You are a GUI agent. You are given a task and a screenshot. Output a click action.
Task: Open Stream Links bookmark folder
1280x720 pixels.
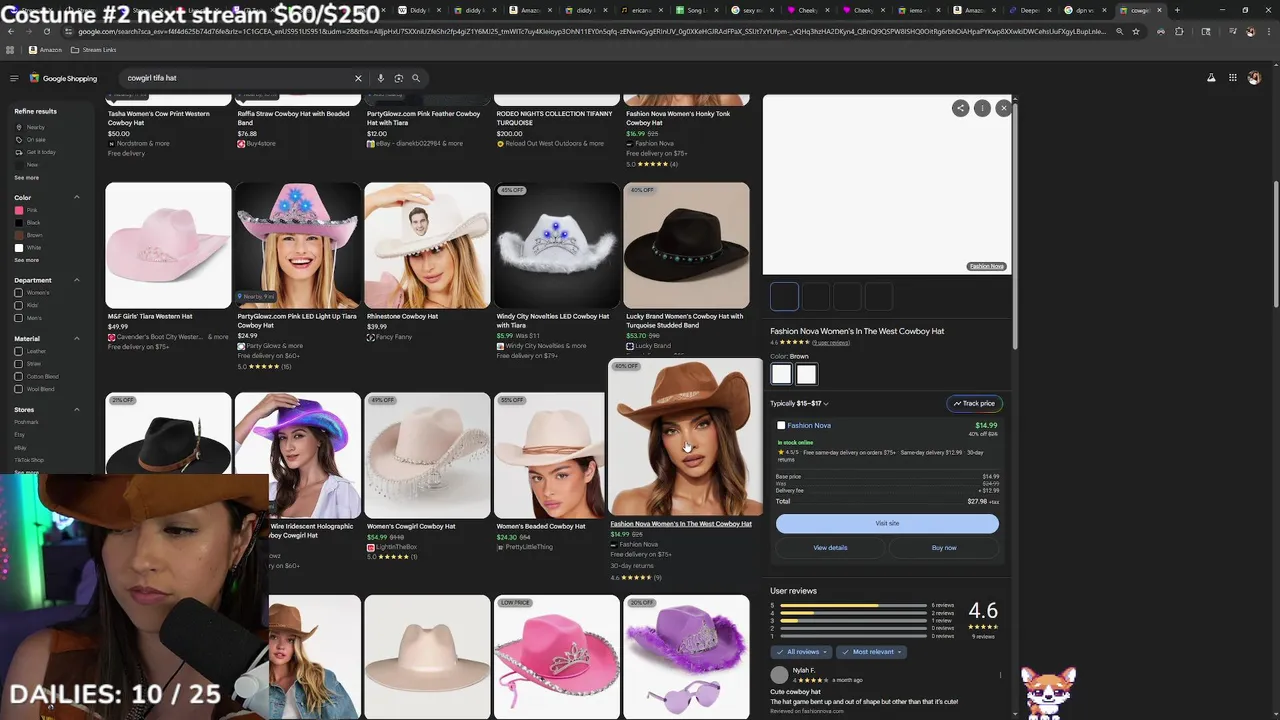[94, 50]
